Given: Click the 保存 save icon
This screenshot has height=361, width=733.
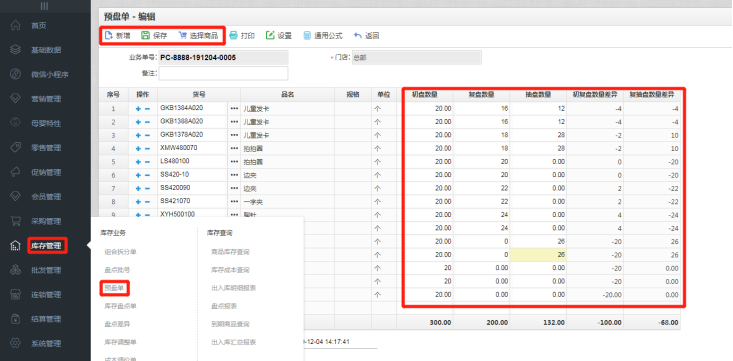Looking at the screenshot, I should click(146, 36).
